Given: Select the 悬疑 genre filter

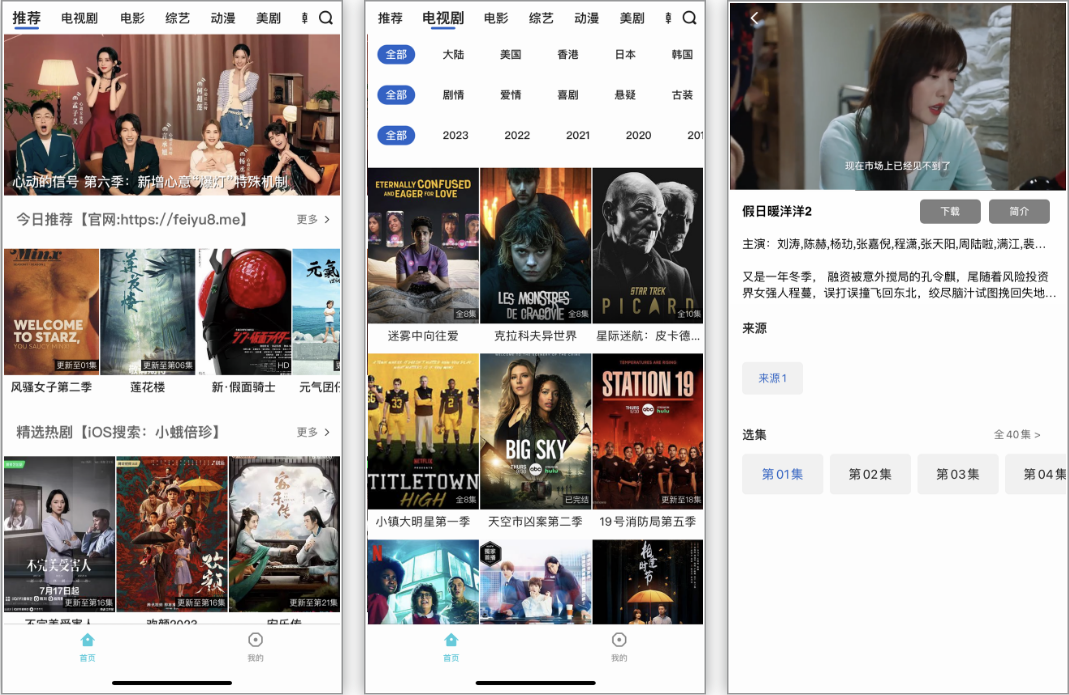Looking at the screenshot, I should click(625, 95).
